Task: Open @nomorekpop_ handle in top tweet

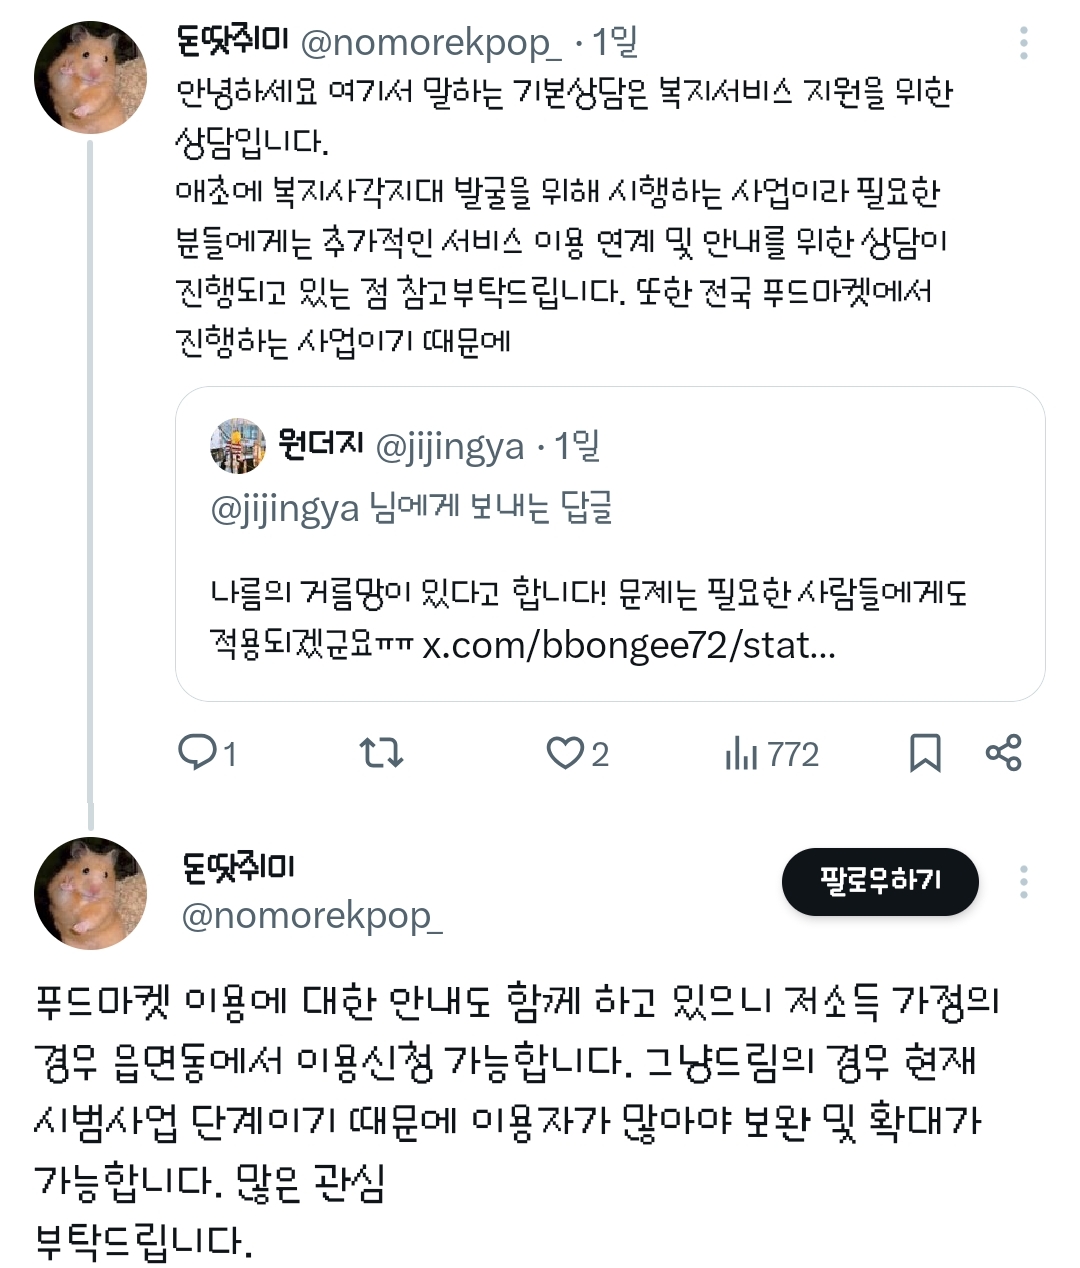Action: (431, 42)
